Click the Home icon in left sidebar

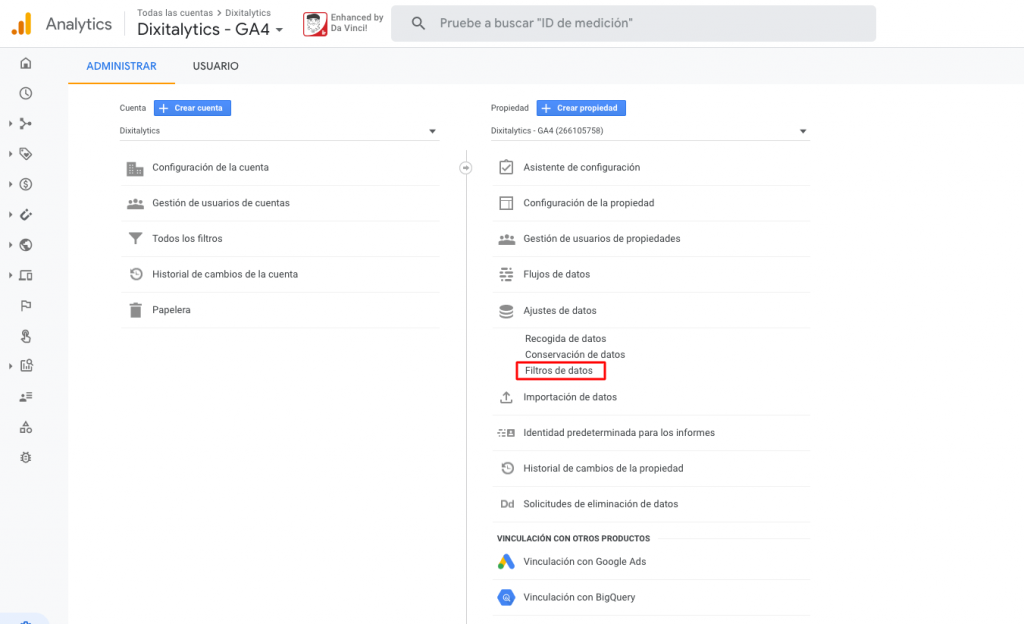point(26,63)
